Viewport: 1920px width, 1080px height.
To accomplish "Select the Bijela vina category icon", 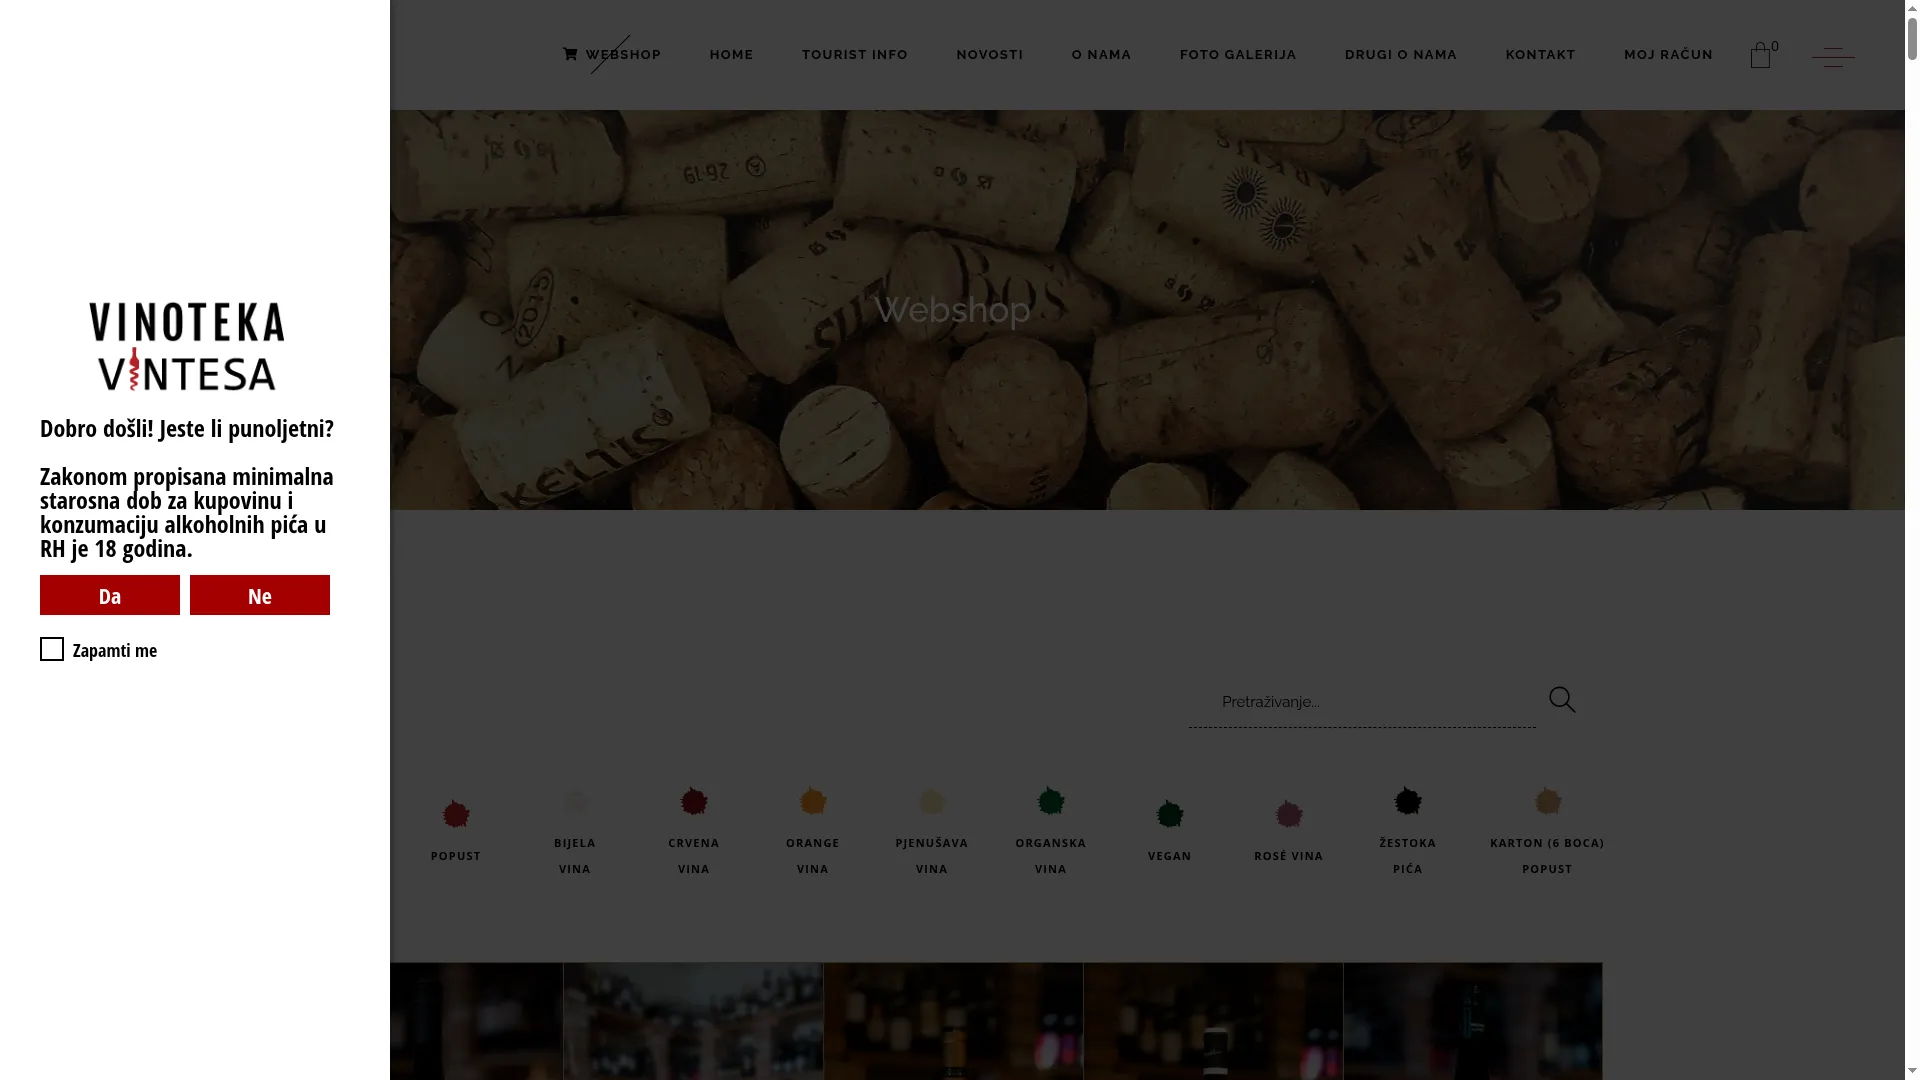I will pyautogui.click(x=575, y=801).
